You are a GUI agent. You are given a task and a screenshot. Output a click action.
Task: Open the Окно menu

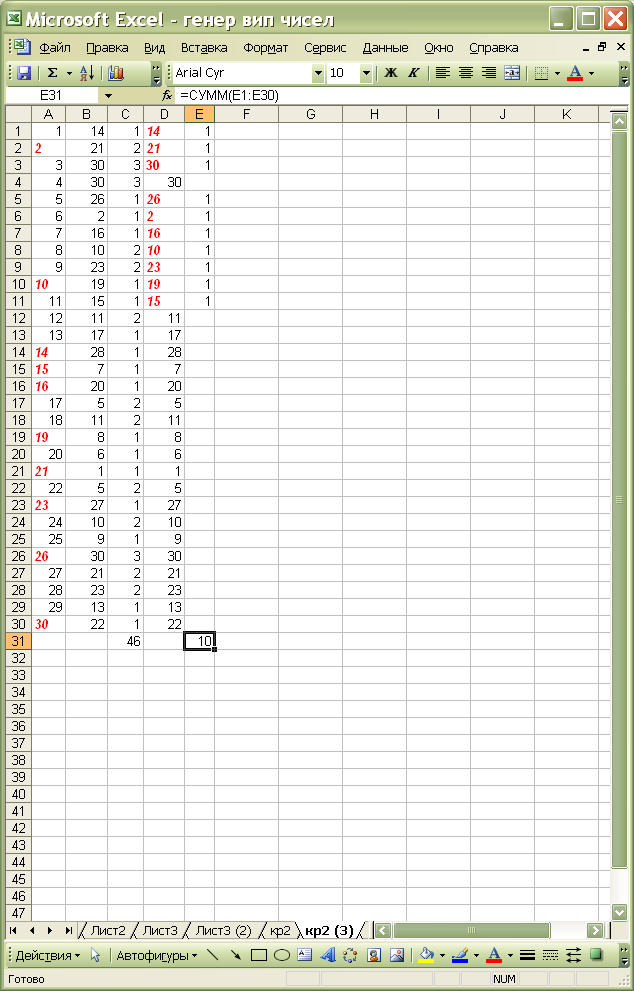439,48
